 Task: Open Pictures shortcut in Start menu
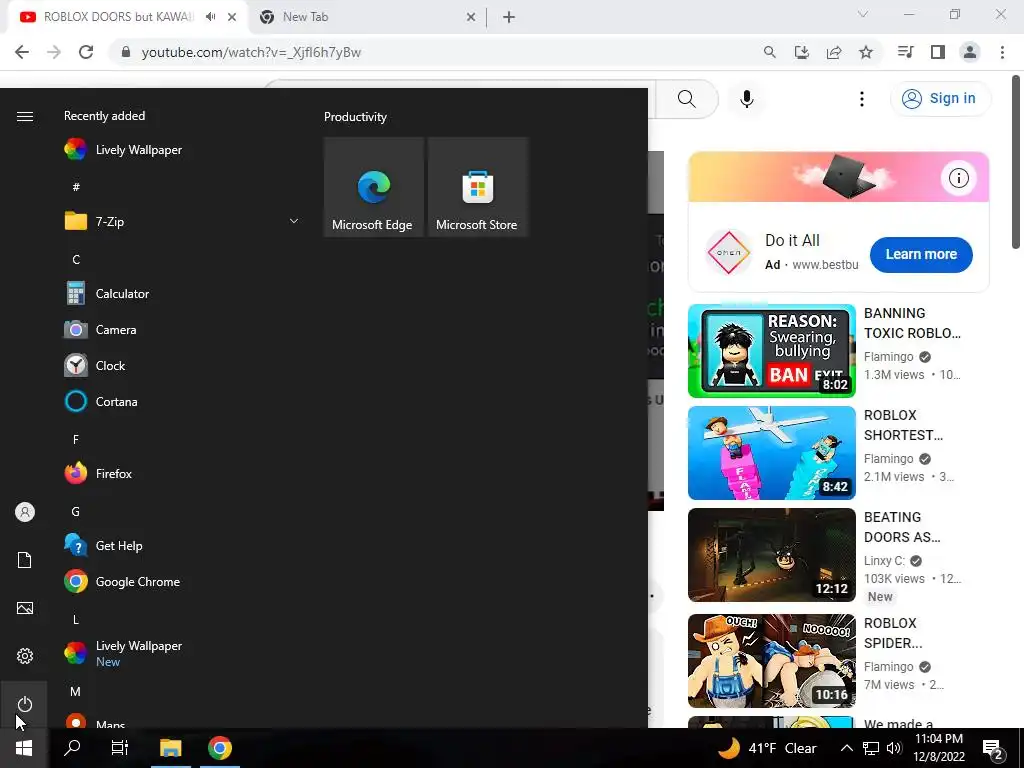click(25, 608)
